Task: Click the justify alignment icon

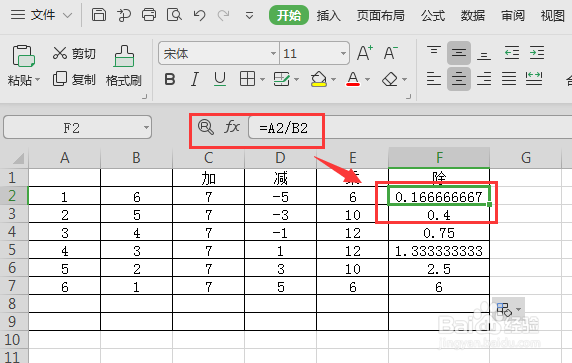Action: (x=509, y=79)
